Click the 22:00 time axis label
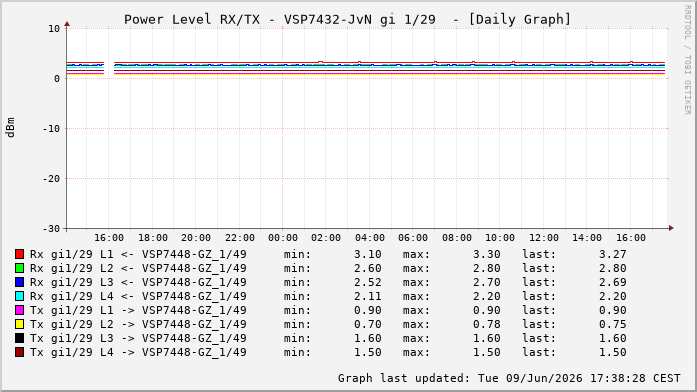697x392 pixels. (240, 238)
